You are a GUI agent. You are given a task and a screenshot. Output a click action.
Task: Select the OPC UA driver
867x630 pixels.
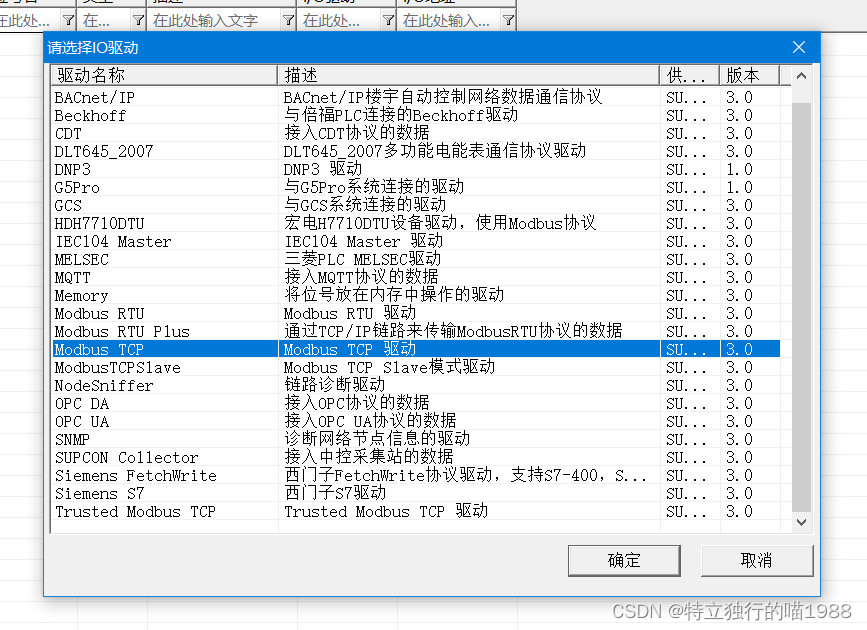[x=150, y=421]
